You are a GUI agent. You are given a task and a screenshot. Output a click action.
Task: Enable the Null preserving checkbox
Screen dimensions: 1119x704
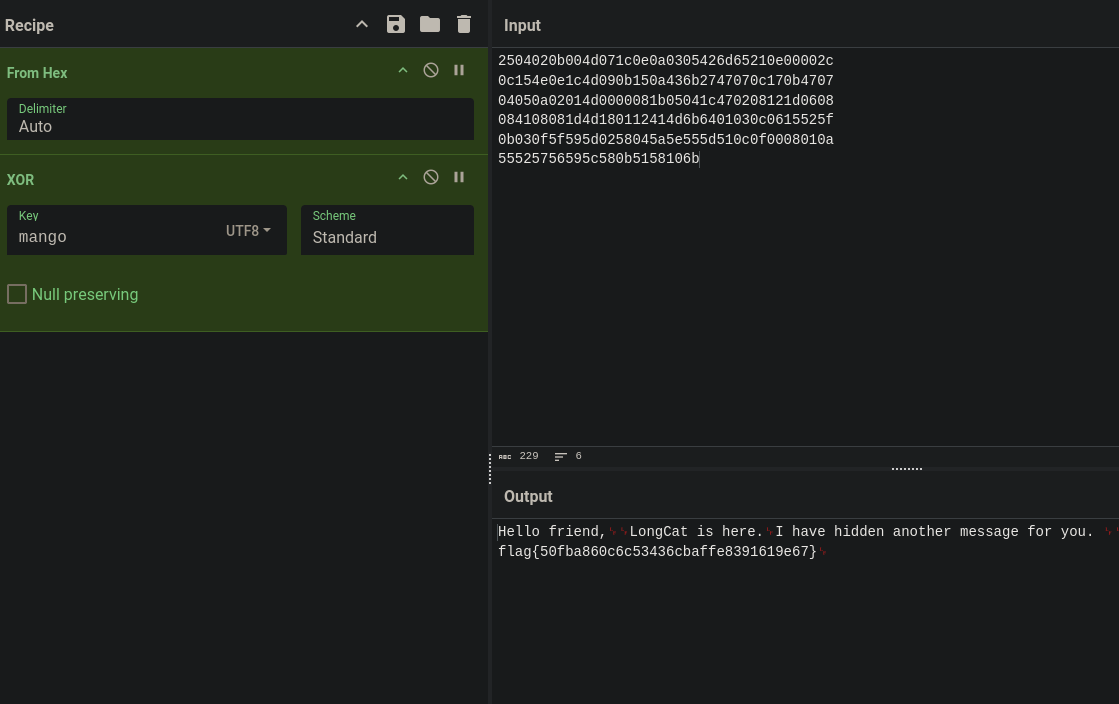[17, 294]
